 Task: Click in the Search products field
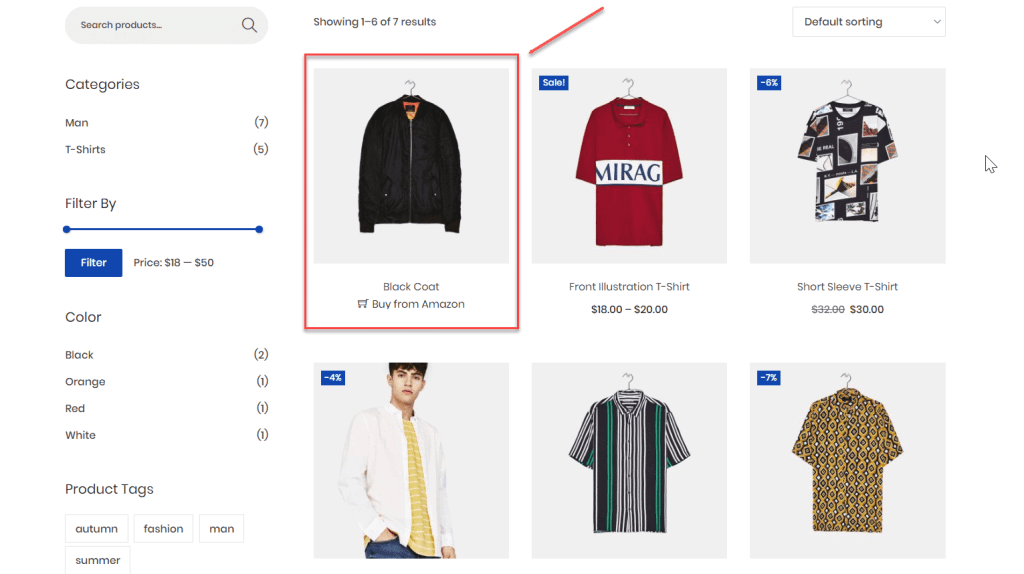[150, 25]
